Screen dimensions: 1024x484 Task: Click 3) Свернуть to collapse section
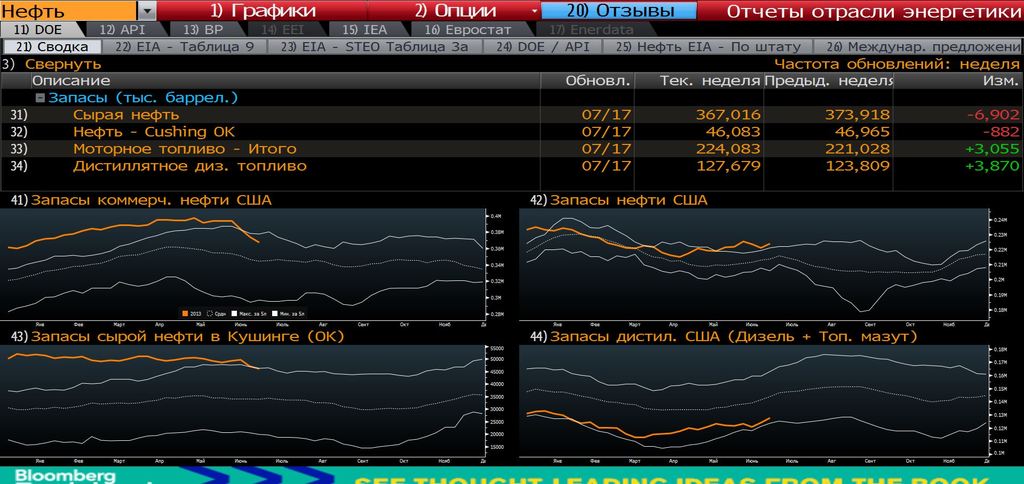52,64
